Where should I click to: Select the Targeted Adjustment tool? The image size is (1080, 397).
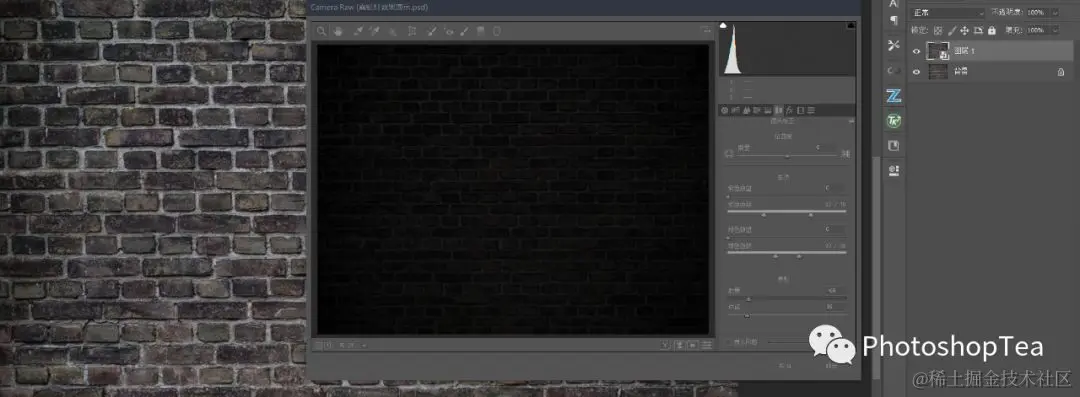(393, 31)
